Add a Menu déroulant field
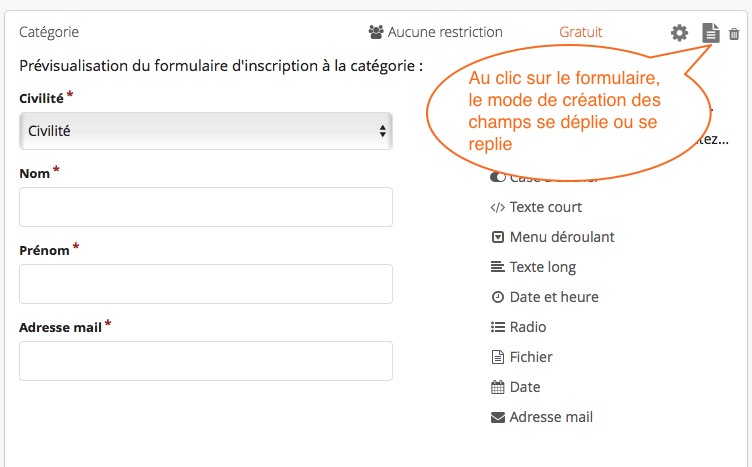This screenshot has width=752, height=467. 552,237
